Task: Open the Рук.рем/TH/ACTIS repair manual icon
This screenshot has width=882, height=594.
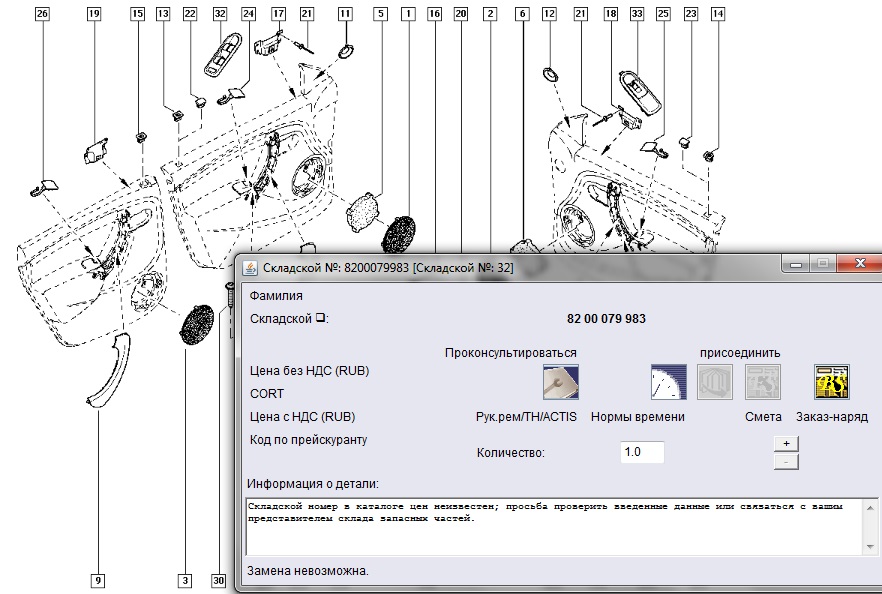Action: click(x=560, y=381)
